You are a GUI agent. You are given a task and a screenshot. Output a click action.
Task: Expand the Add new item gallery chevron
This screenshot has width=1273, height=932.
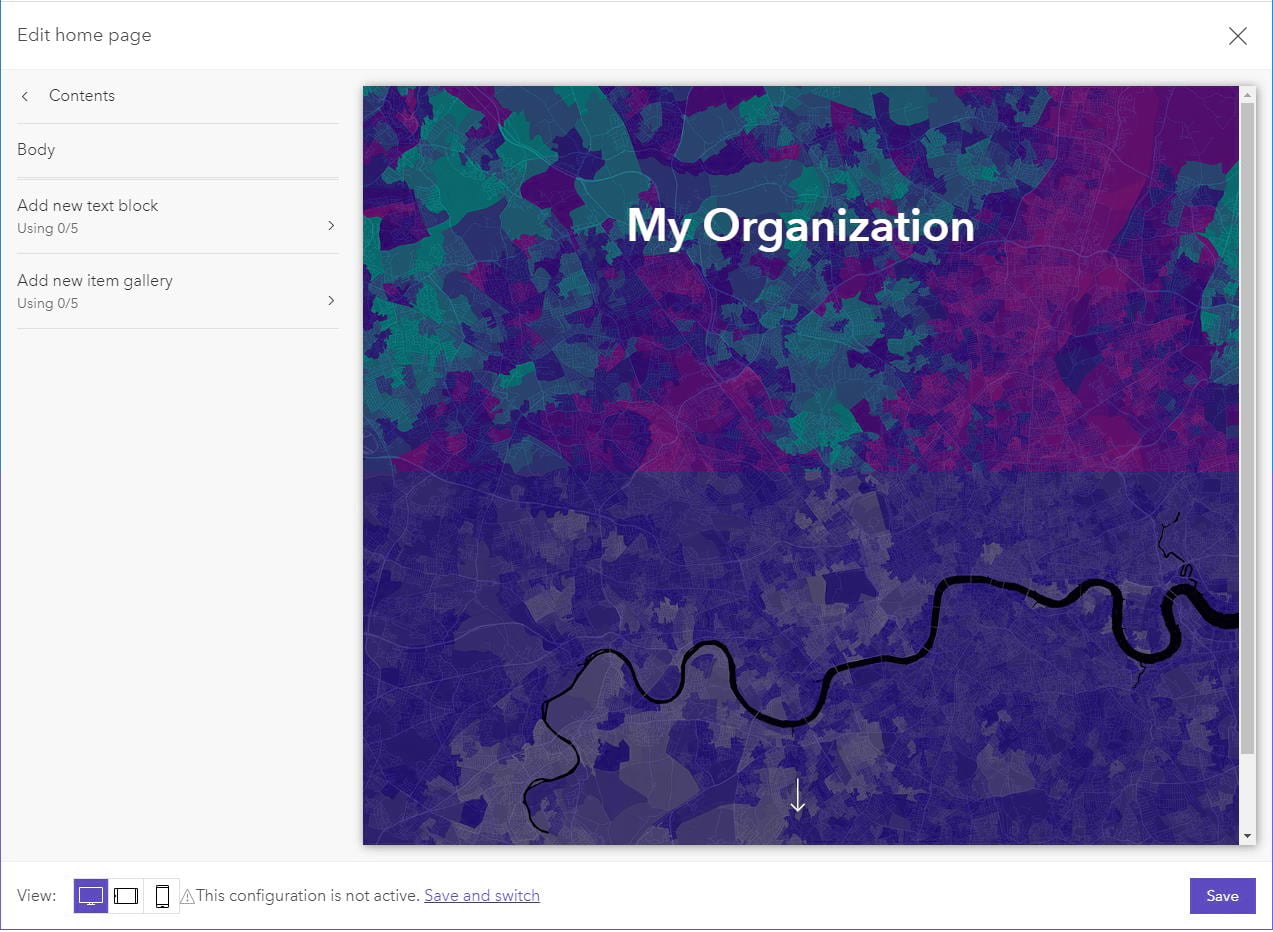[x=331, y=301]
